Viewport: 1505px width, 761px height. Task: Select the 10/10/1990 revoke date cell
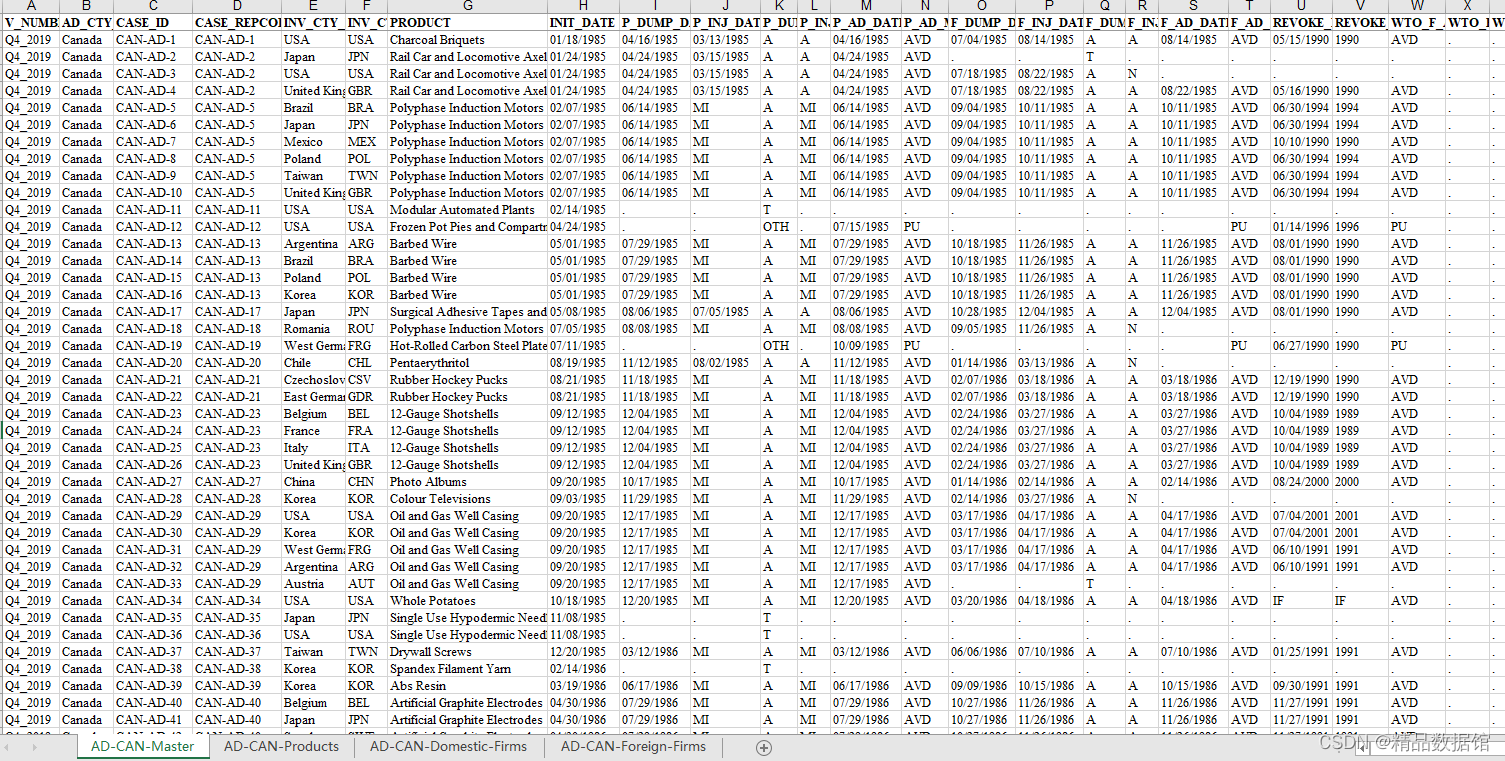point(1301,142)
